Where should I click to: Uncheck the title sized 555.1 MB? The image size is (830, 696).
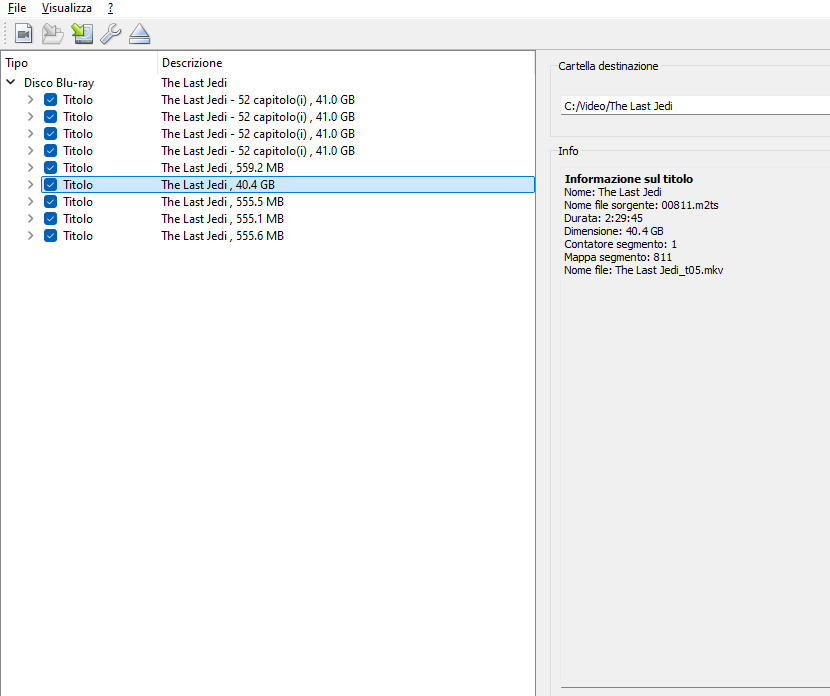50,219
